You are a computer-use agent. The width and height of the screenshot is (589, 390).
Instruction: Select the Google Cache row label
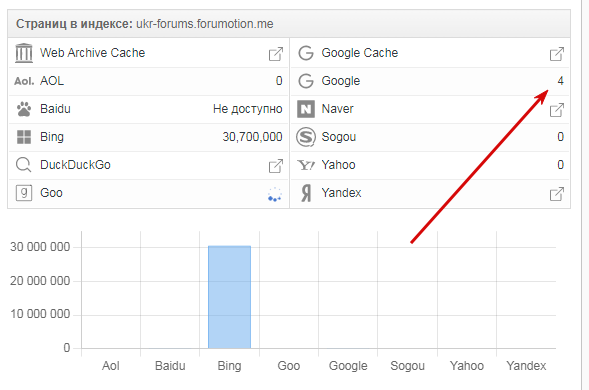click(359, 53)
